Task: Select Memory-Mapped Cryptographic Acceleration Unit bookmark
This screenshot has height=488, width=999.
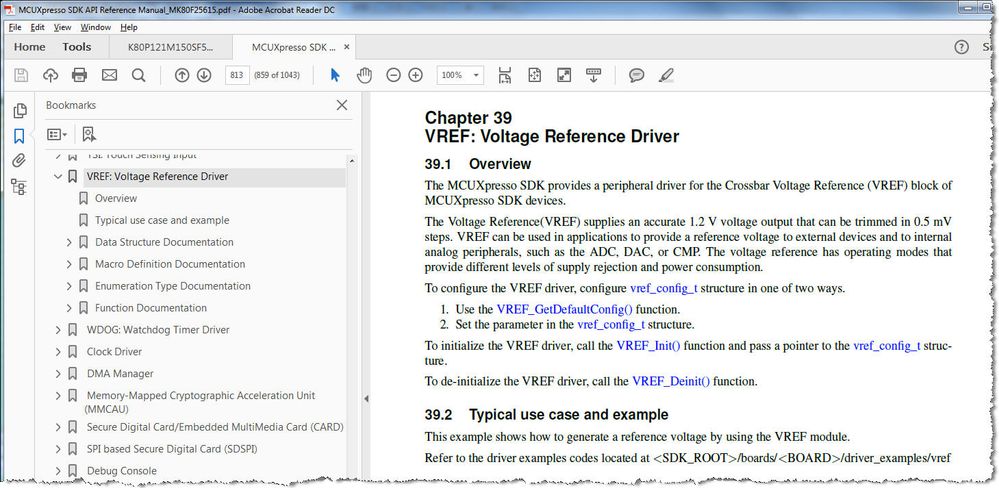Action: 201,403
